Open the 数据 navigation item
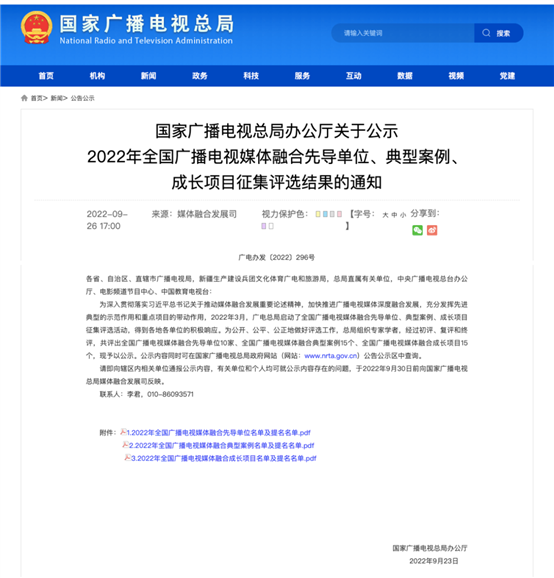Image resolution: width=554 pixels, height=578 pixels. (405, 76)
